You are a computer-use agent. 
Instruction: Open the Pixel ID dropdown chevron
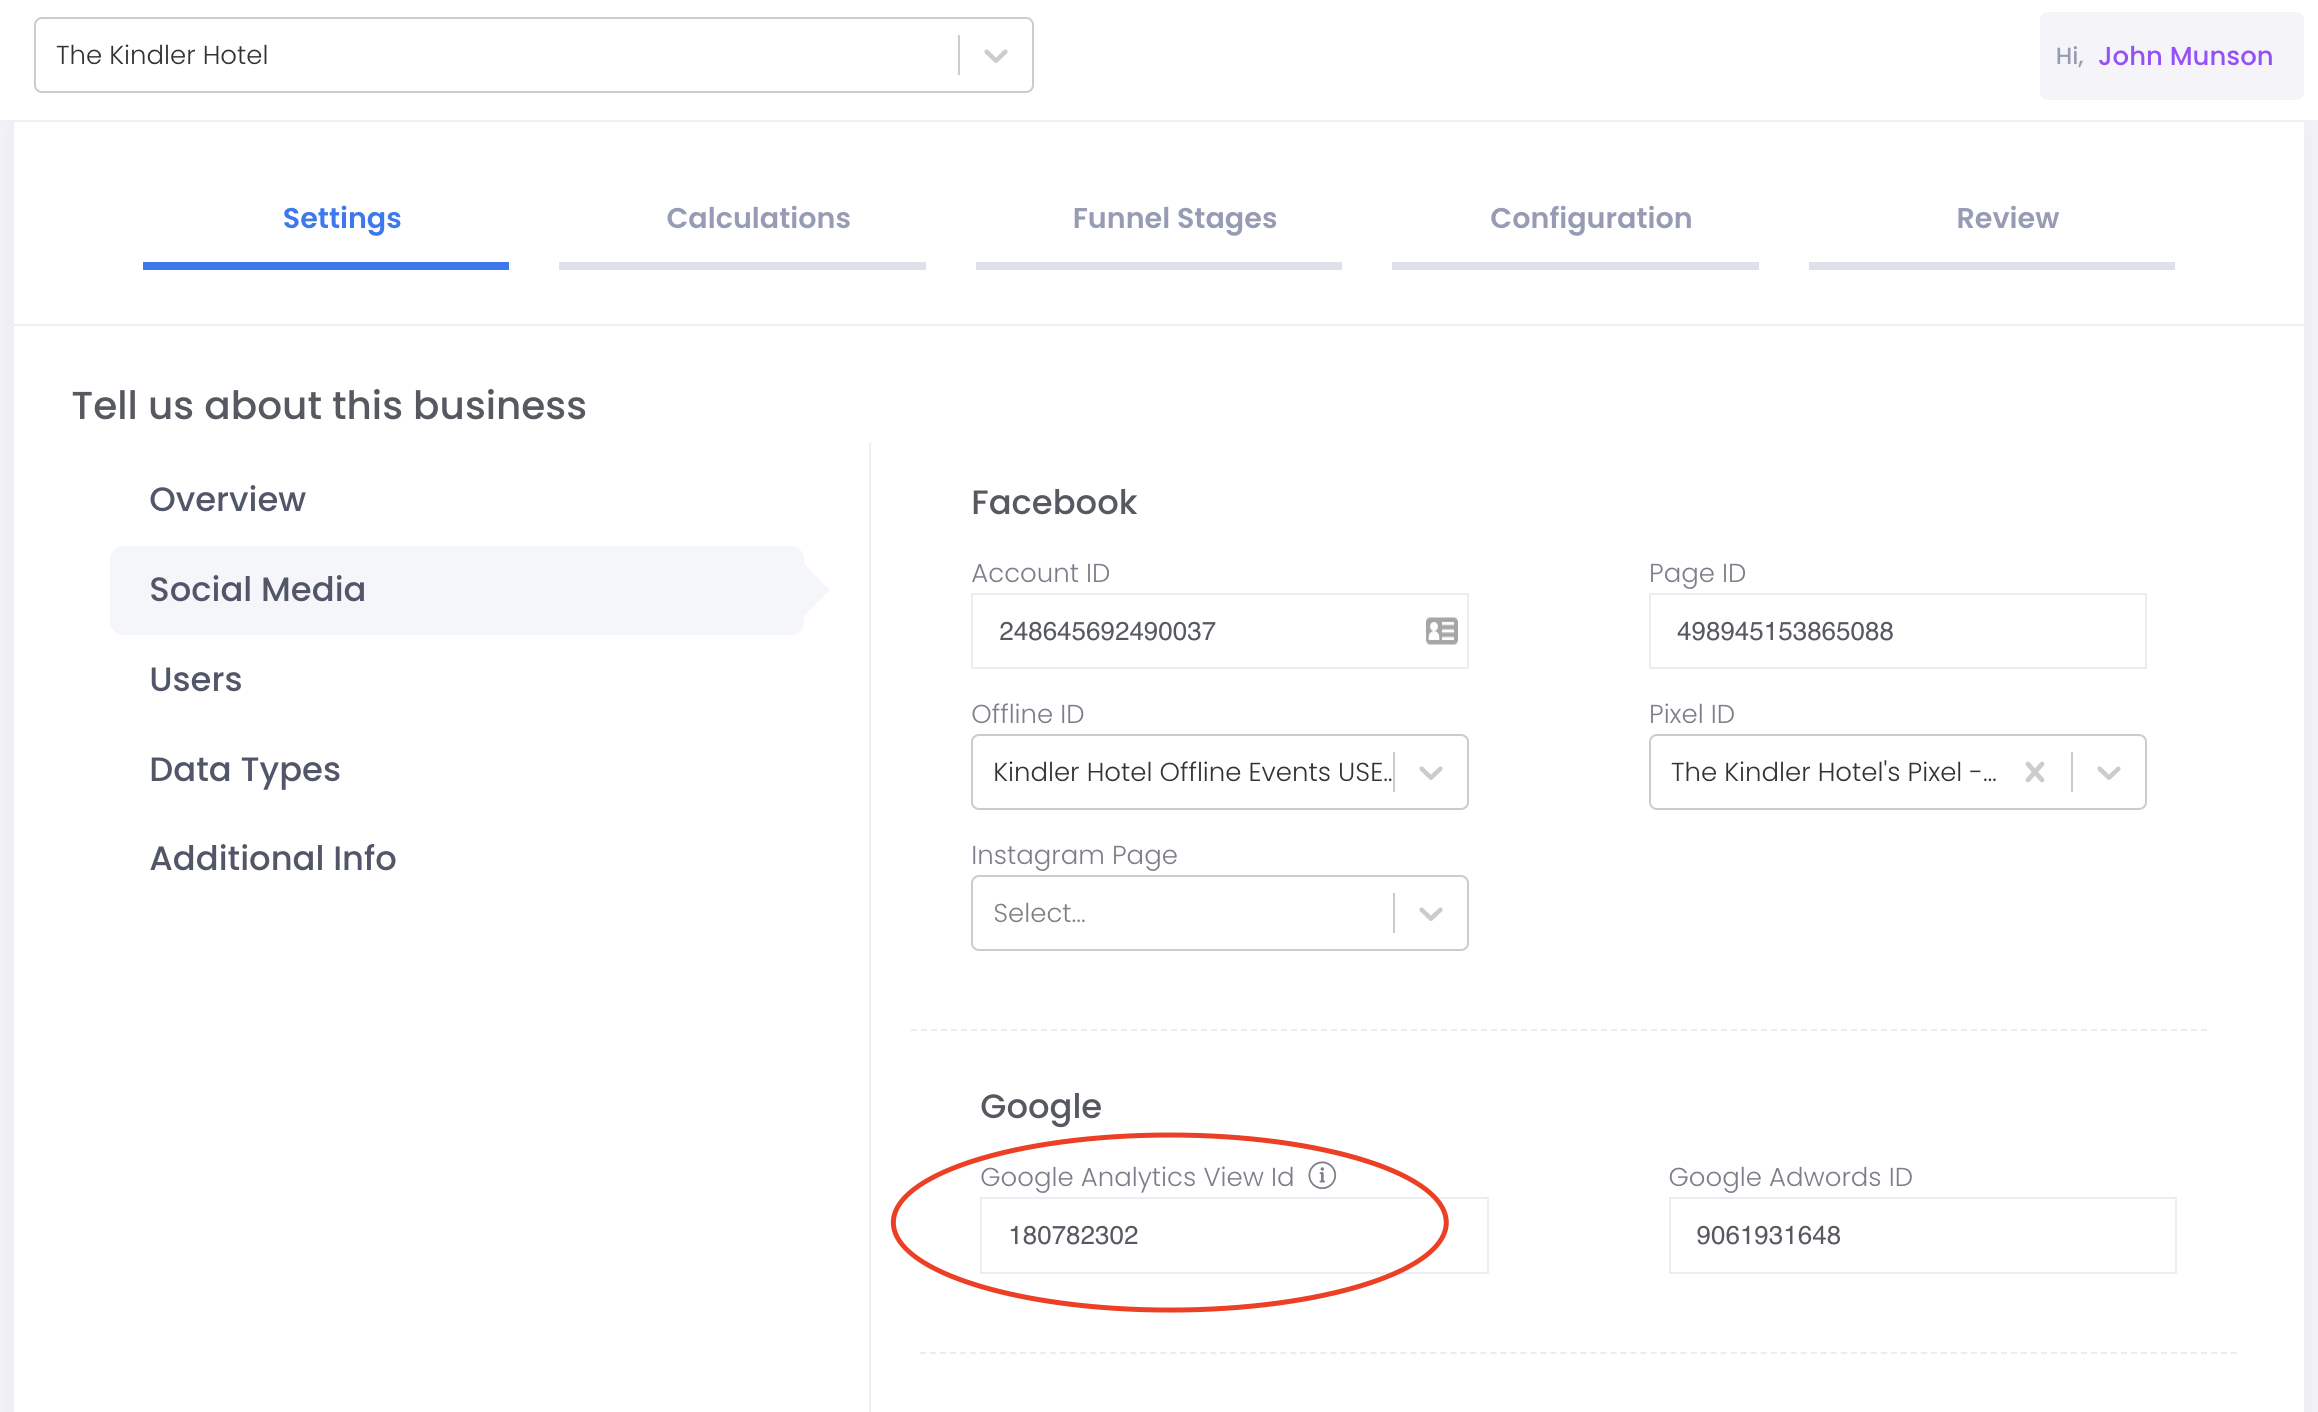click(x=2109, y=772)
